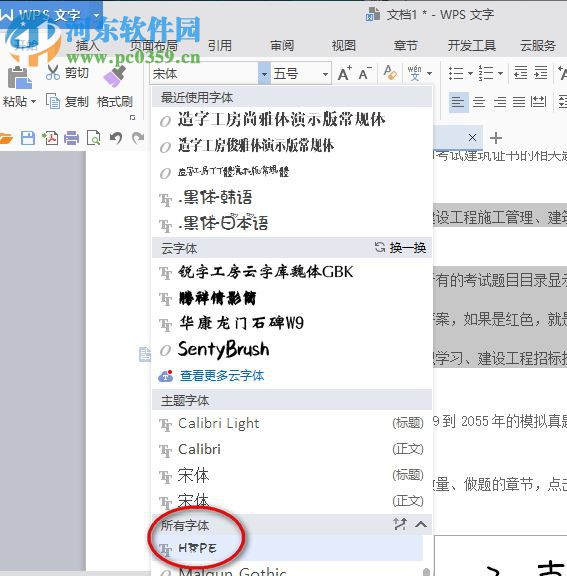567x576 pixels.
Task: Switch to the 审阅 tab
Action: [282, 46]
